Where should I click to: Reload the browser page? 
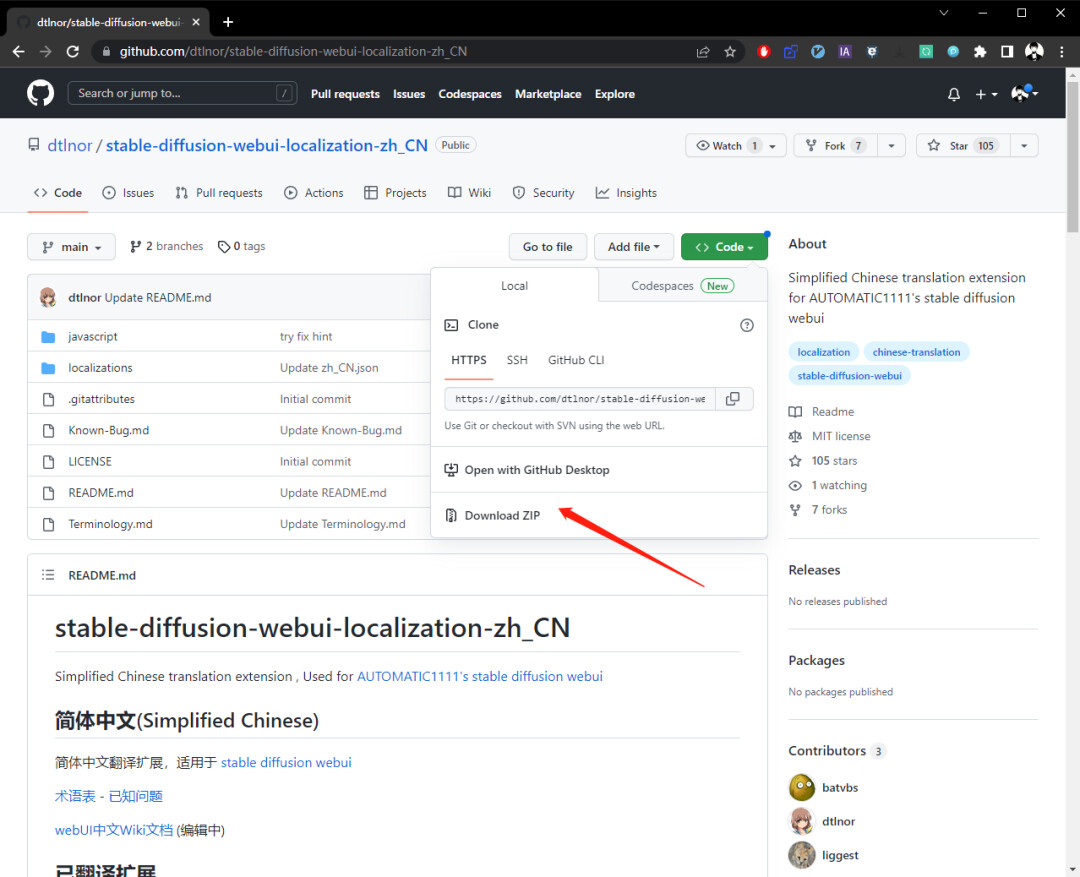(x=72, y=52)
